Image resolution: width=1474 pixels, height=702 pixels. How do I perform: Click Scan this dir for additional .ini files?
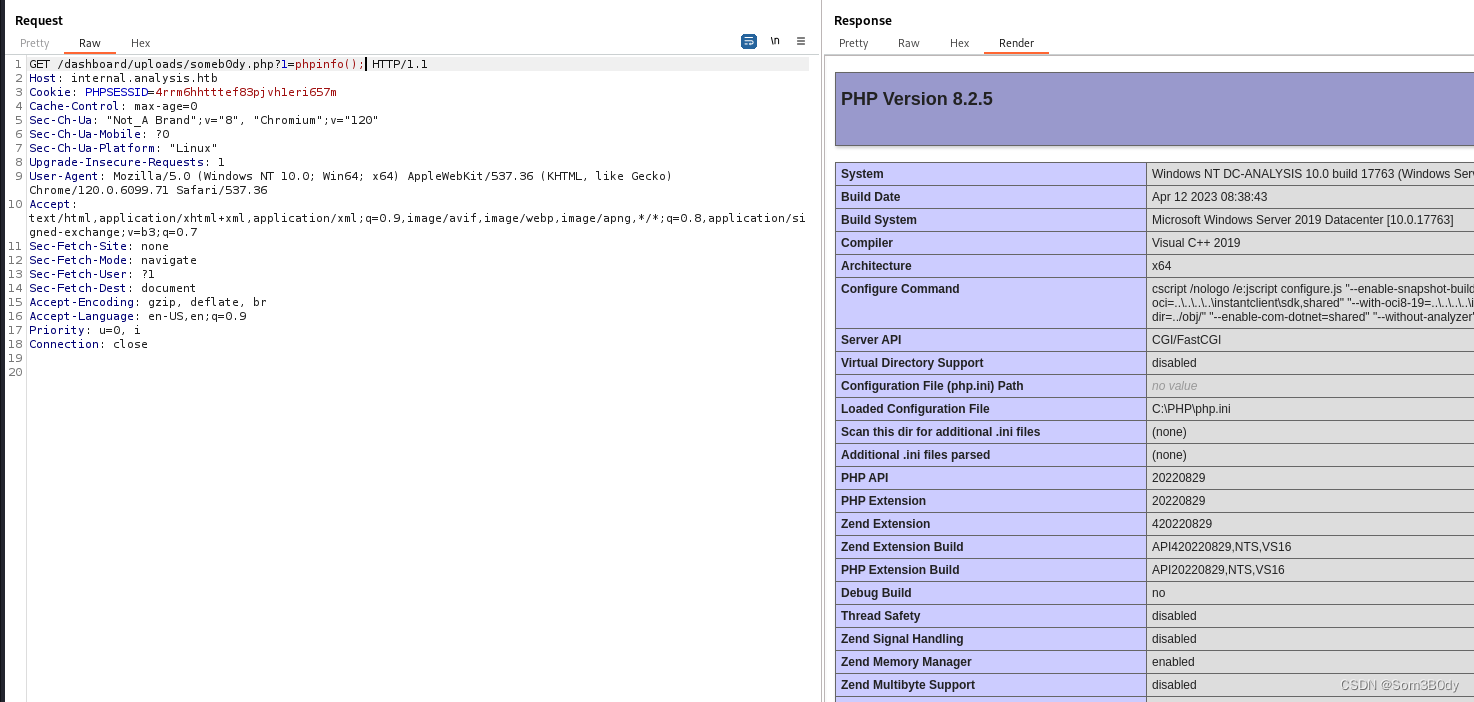tap(940, 432)
